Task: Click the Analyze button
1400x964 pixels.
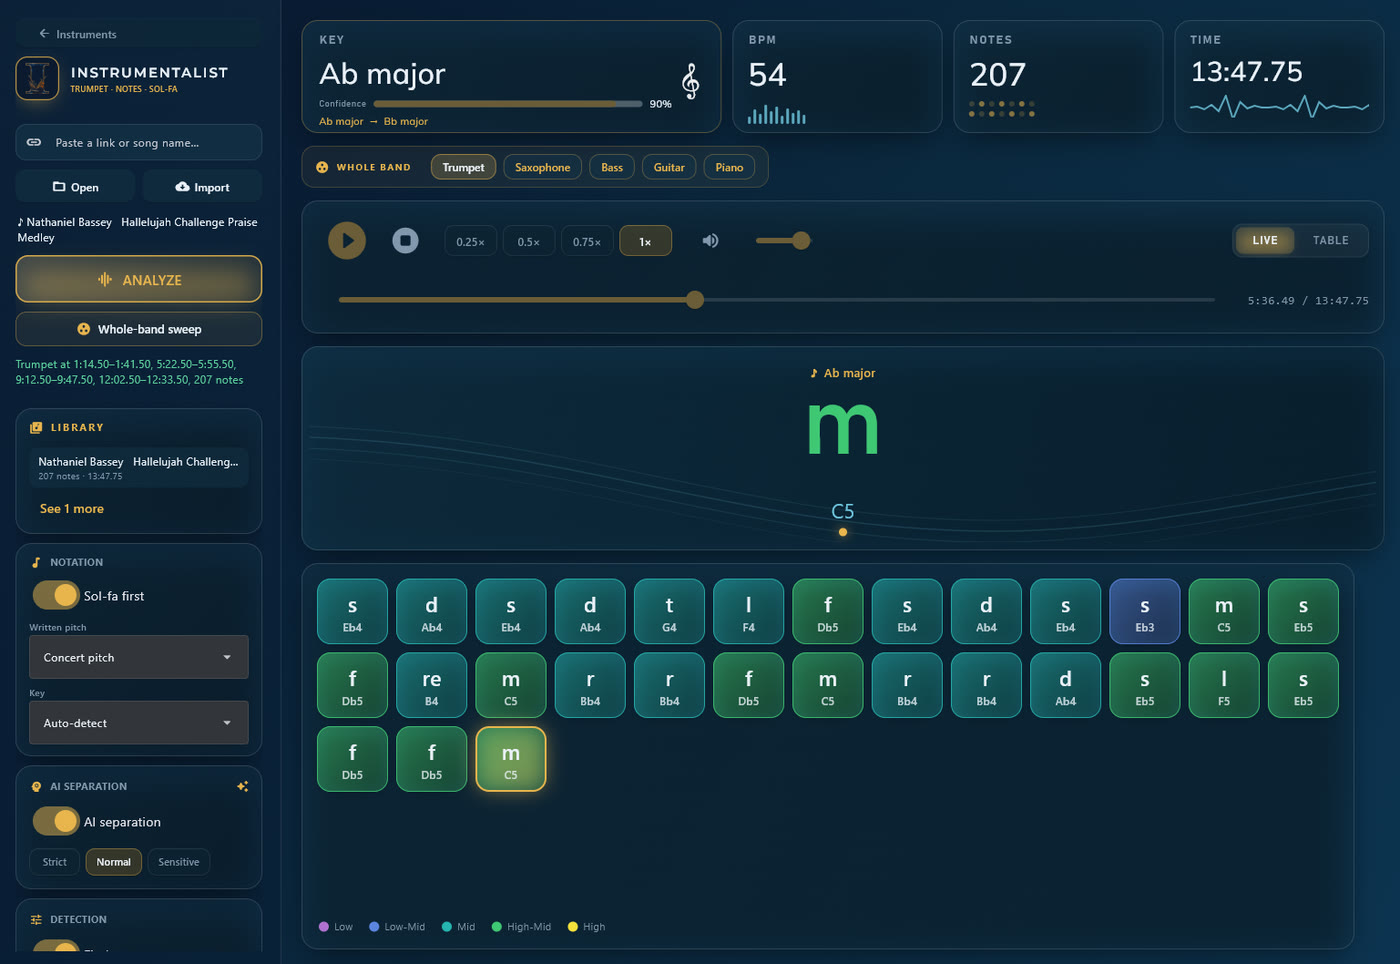Action: (139, 279)
